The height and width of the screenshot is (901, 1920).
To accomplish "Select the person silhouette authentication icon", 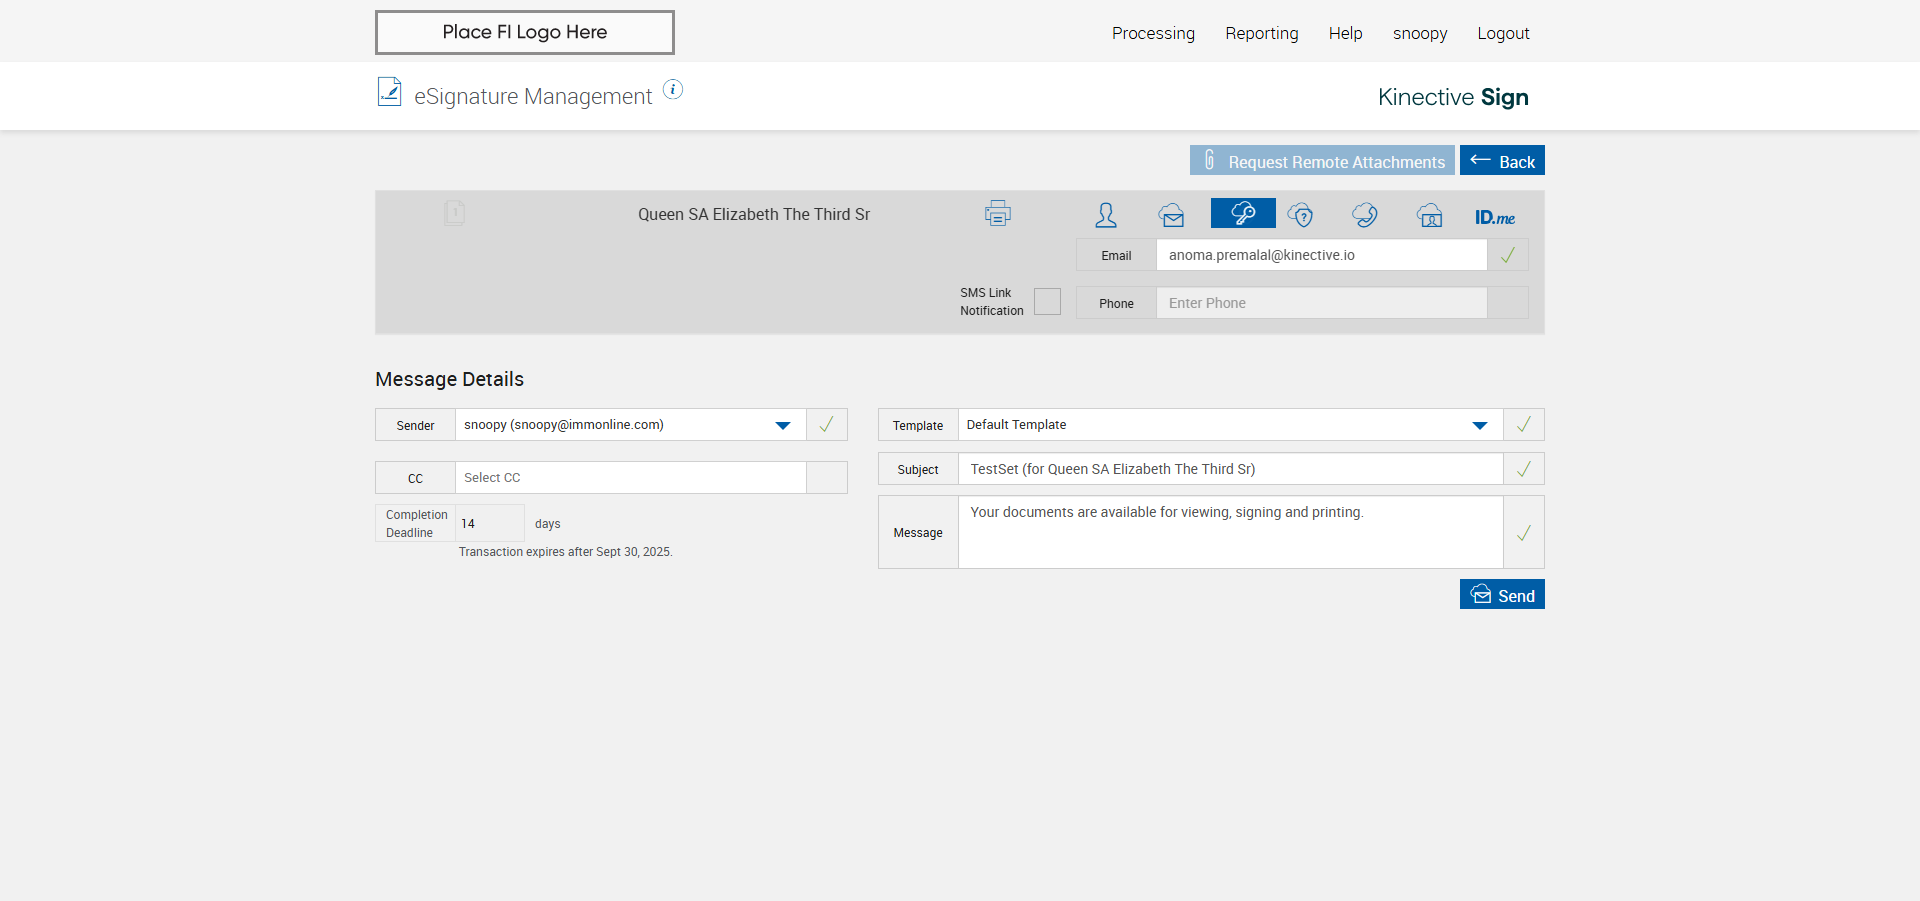I will (1106, 215).
